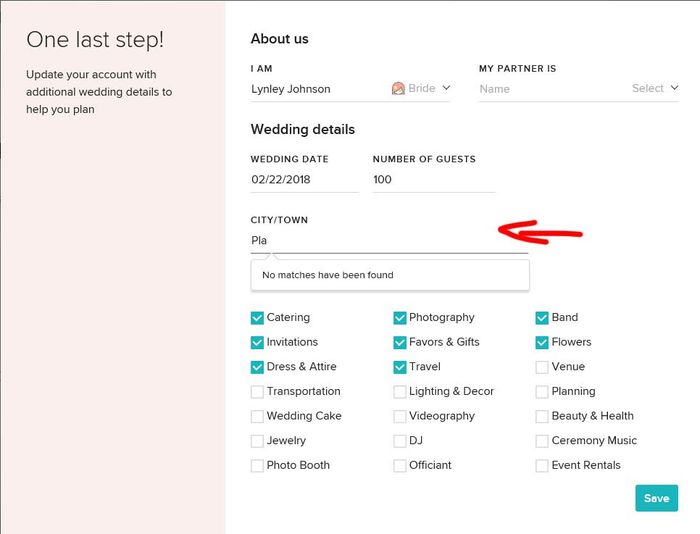This screenshot has height=534, width=700.
Task: Tick the Videography checkbox
Action: pyautogui.click(x=400, y=416)
